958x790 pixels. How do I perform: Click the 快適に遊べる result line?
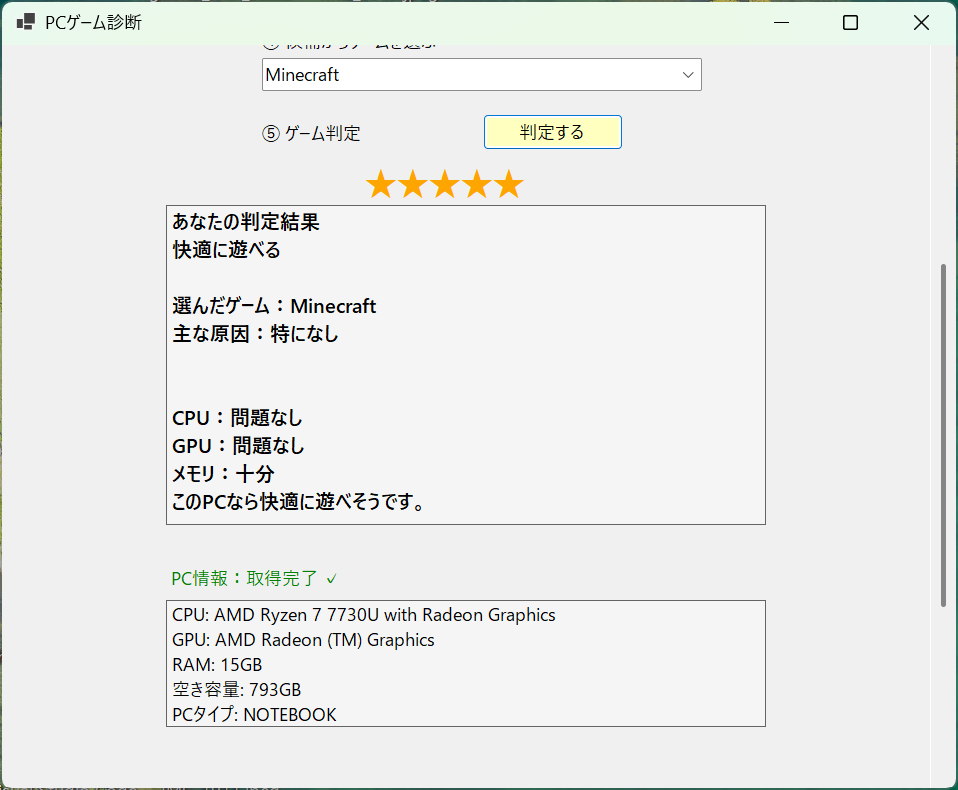click(227, 250)
